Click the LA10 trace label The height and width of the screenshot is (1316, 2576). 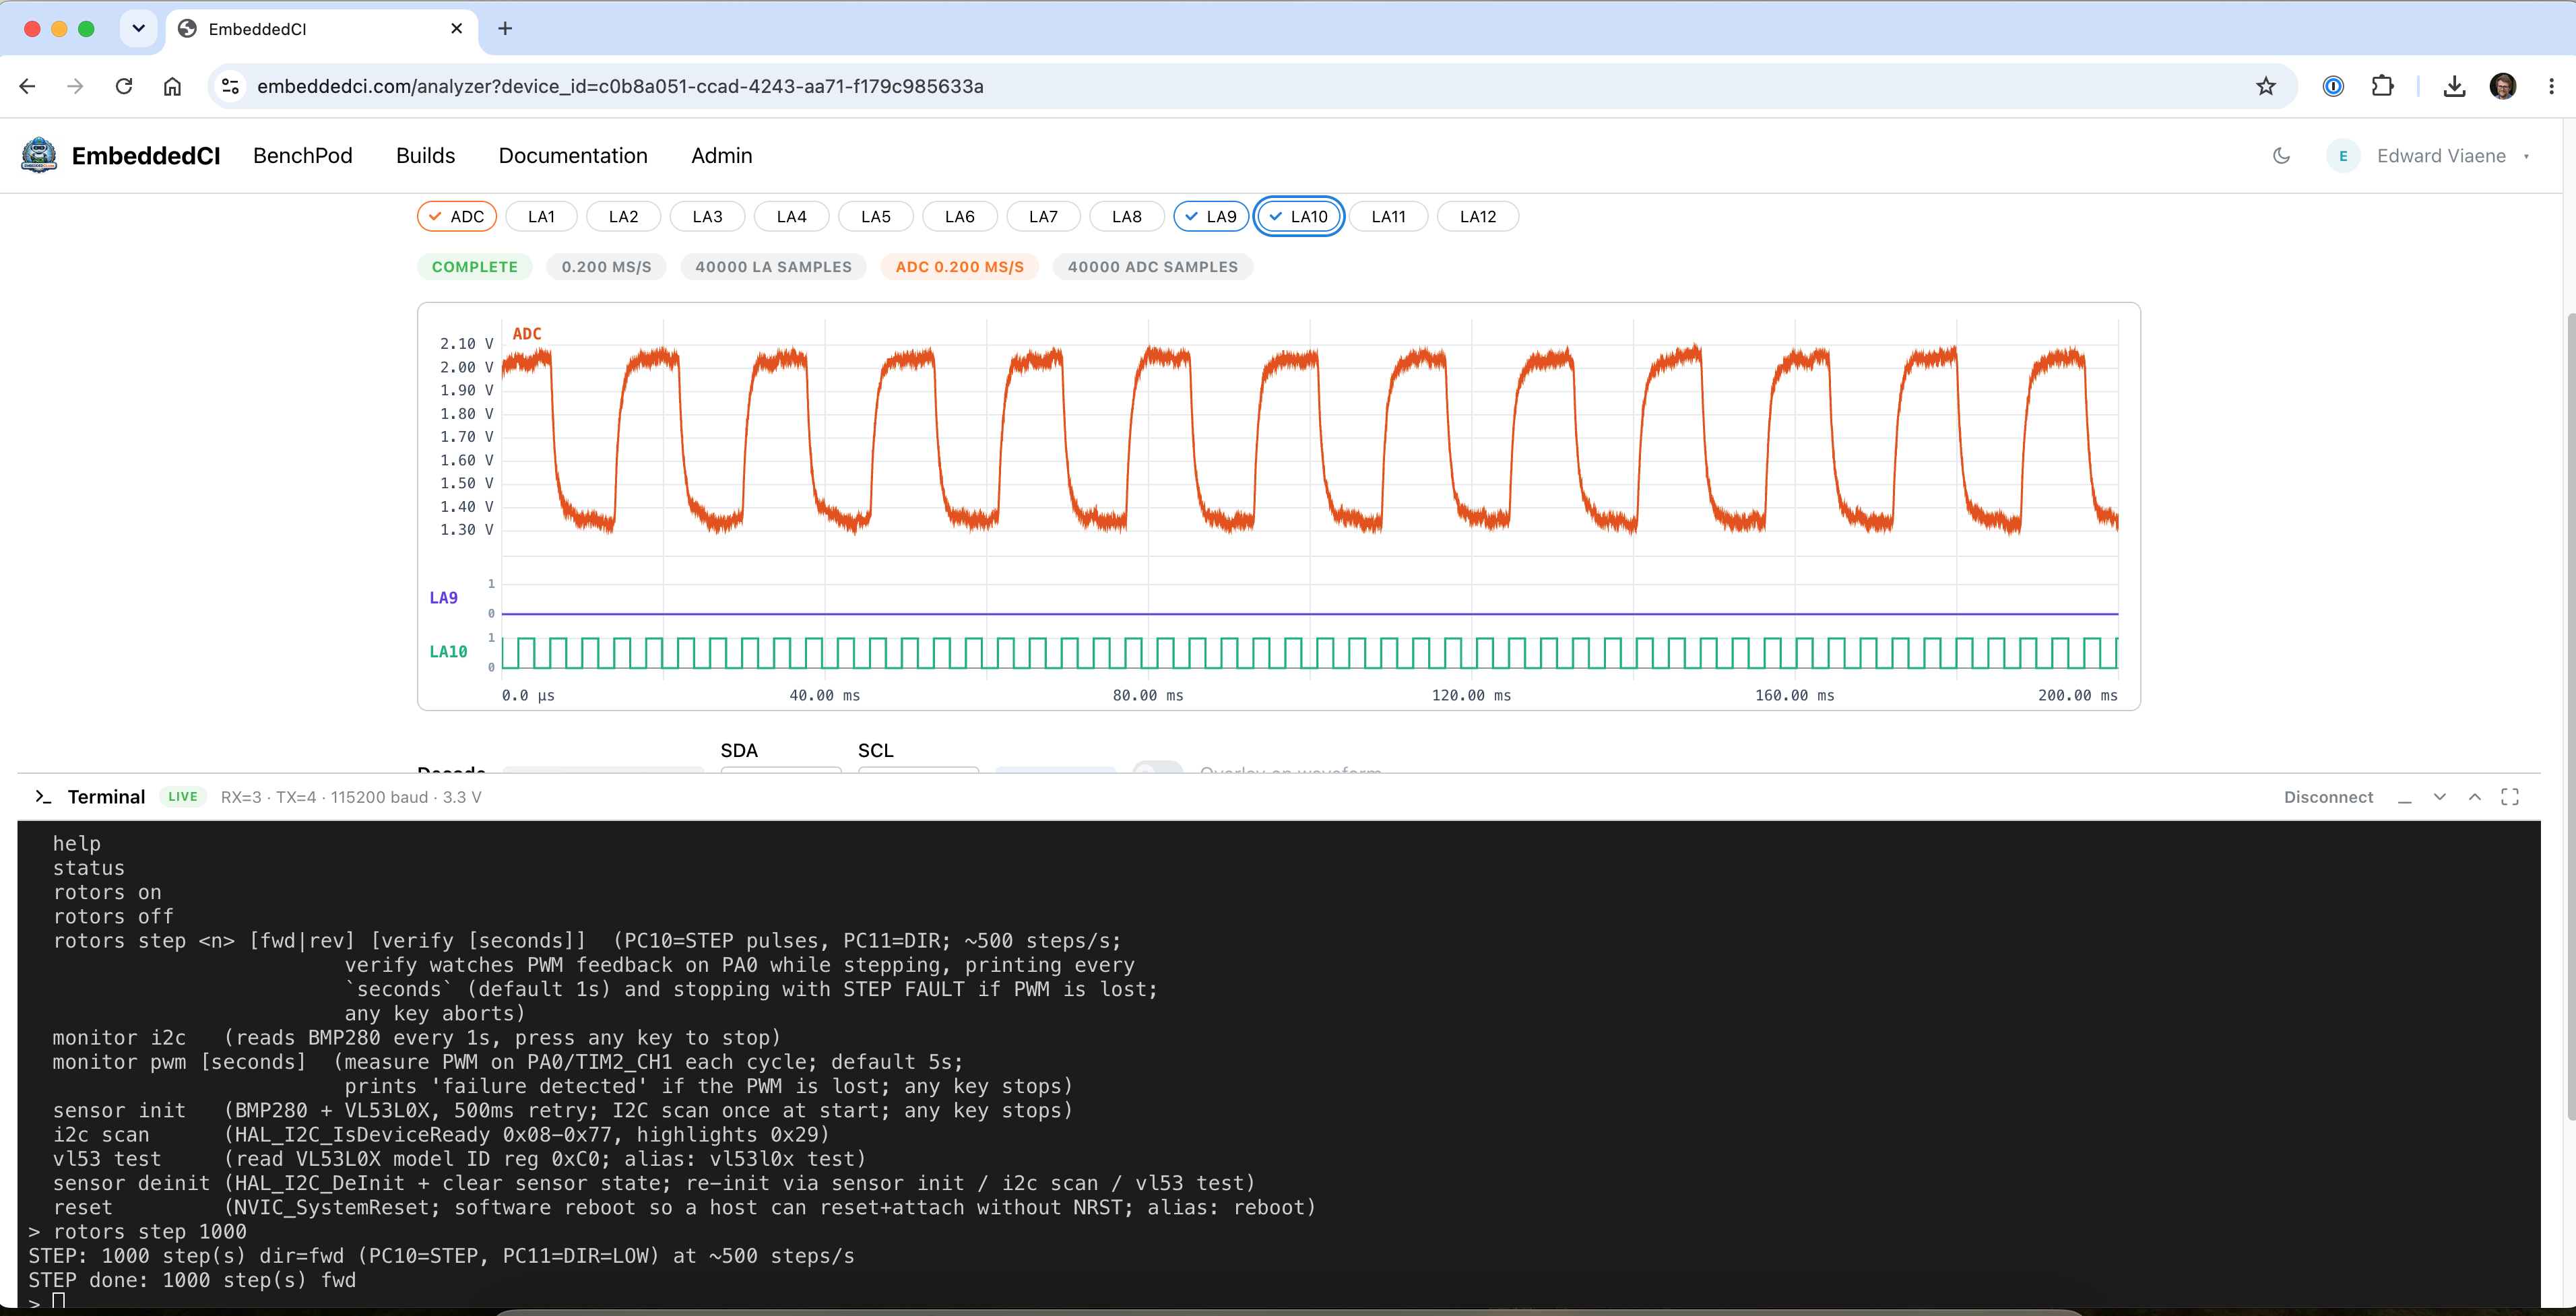point(448,652)
